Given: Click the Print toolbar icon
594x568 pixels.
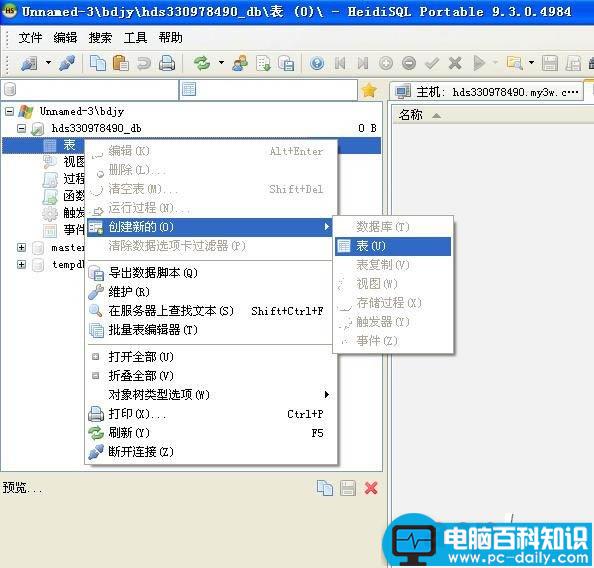Looking at the screenshot, I should (x=167, y=63).
